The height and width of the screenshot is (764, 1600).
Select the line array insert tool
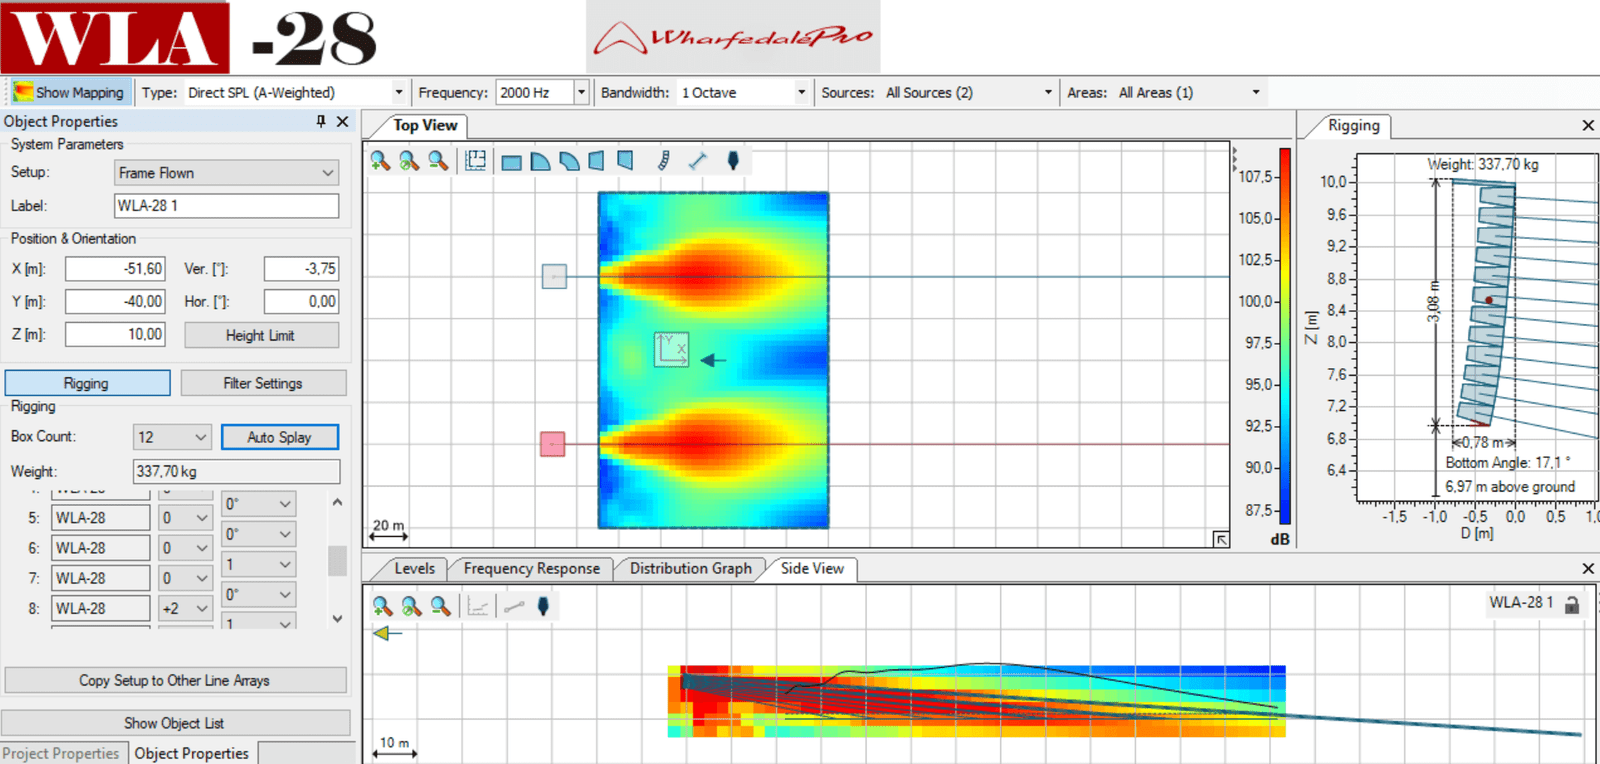pos(663,161)
